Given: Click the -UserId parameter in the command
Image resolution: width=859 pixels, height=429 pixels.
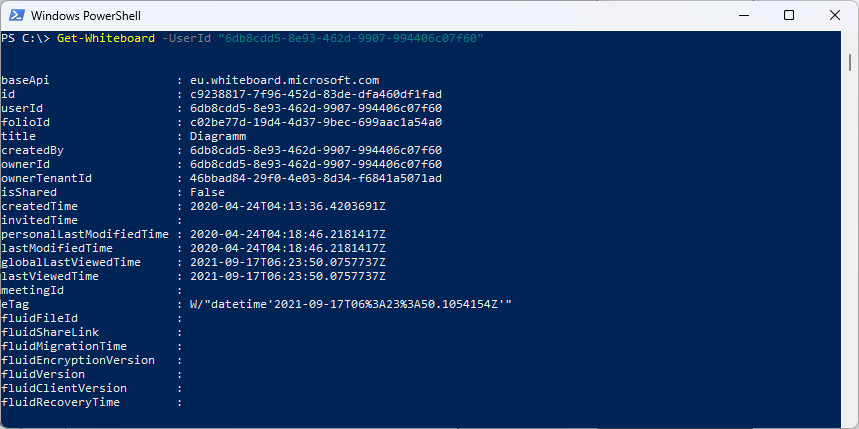Looking at the screenshot, I should point(186,39).
